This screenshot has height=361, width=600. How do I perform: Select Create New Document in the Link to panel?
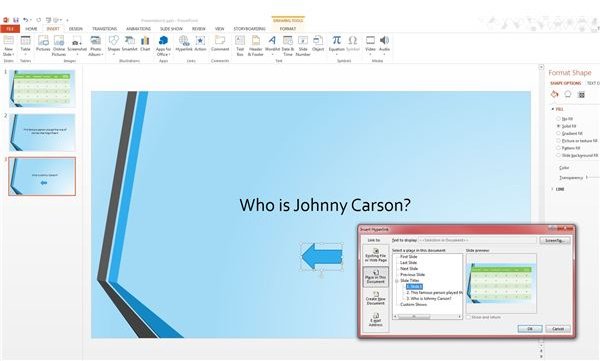point(375,298)
